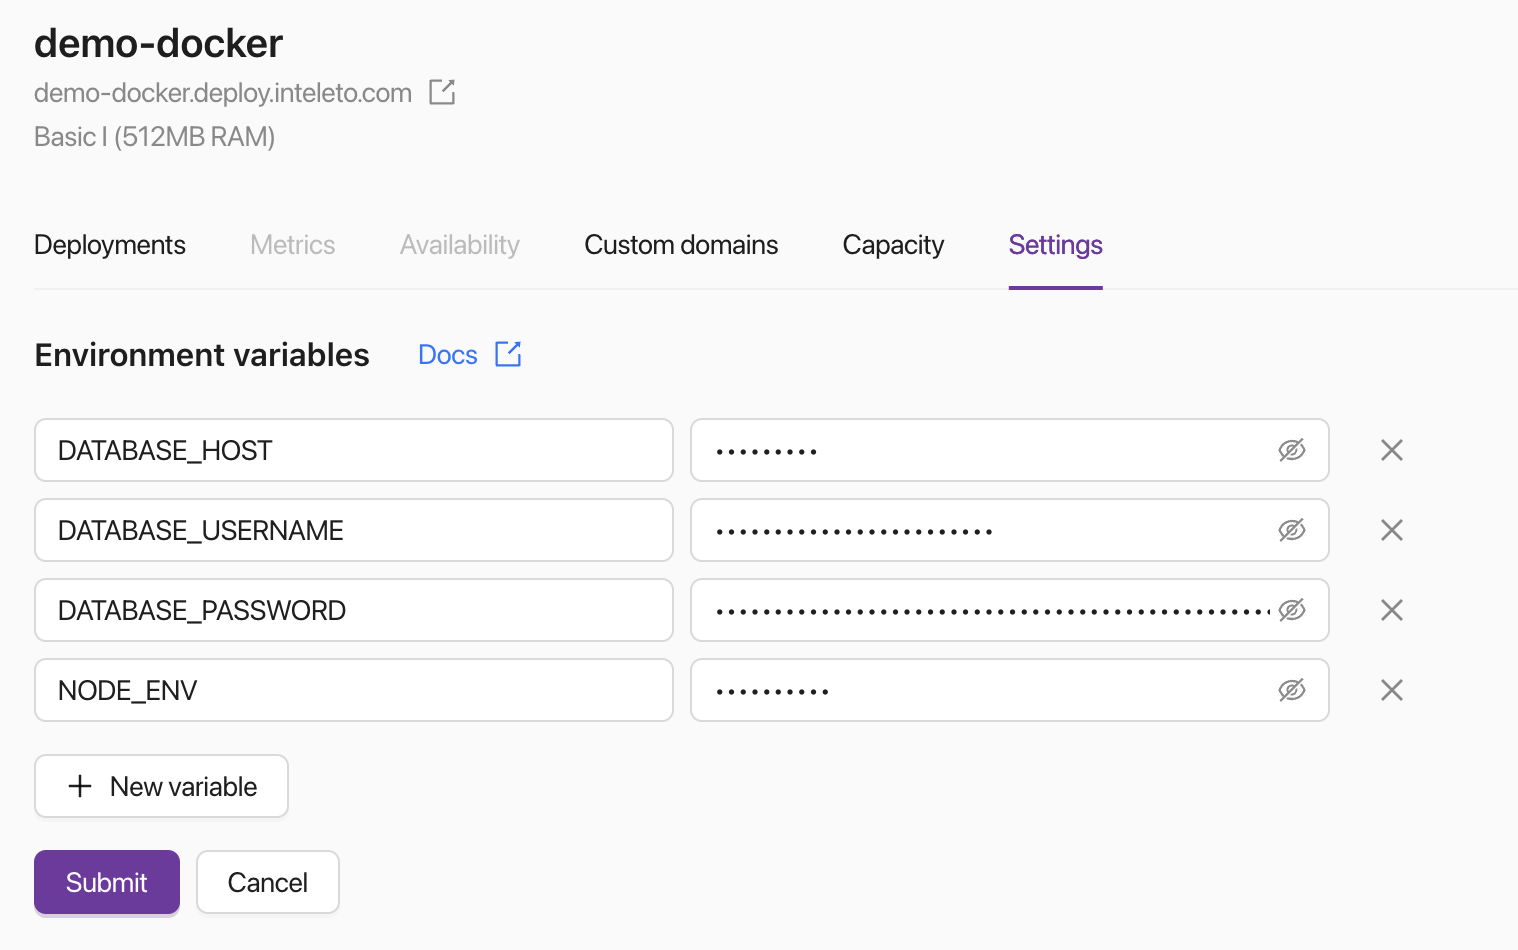Submit the environment variable changes
Image resolution: width=1518 pixels, height=950 pixels.
[106, 882]
